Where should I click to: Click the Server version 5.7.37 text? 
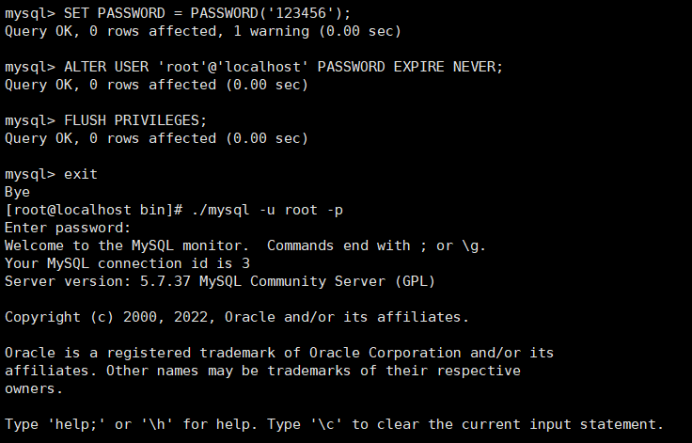pos(220,281)
